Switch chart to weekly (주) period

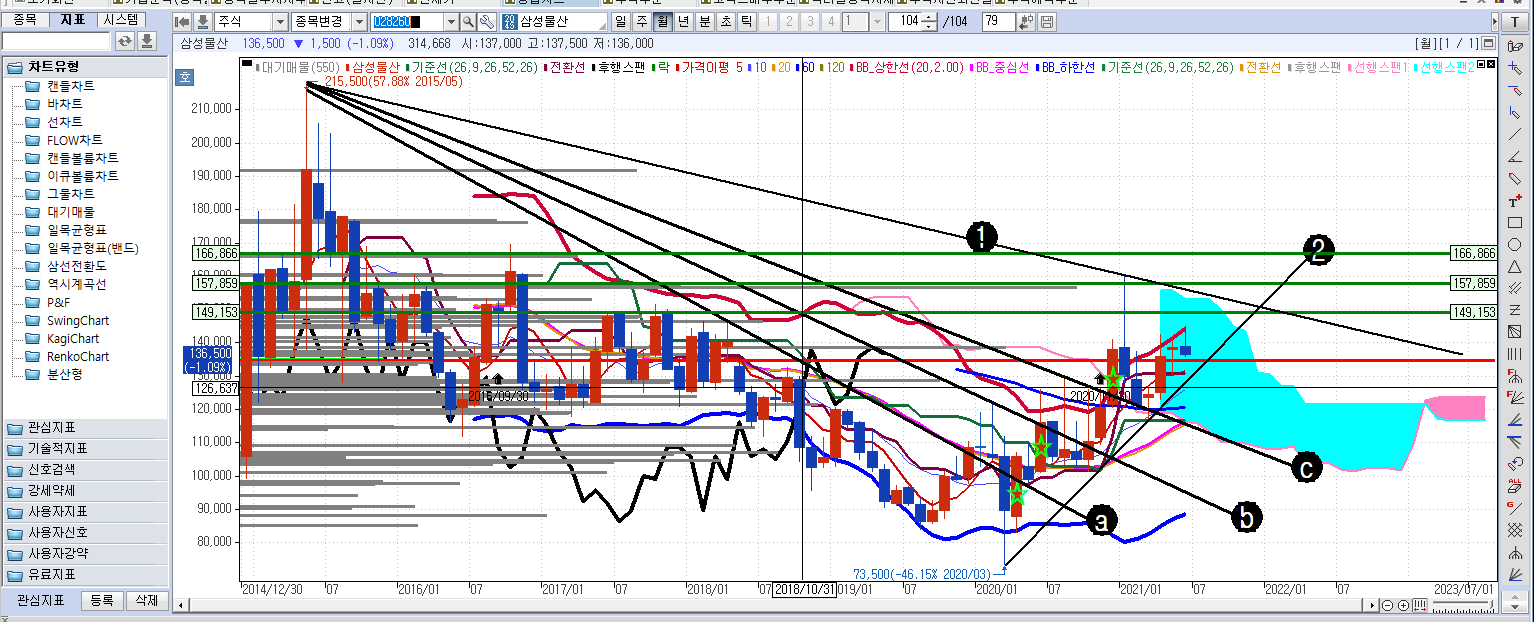641,22
